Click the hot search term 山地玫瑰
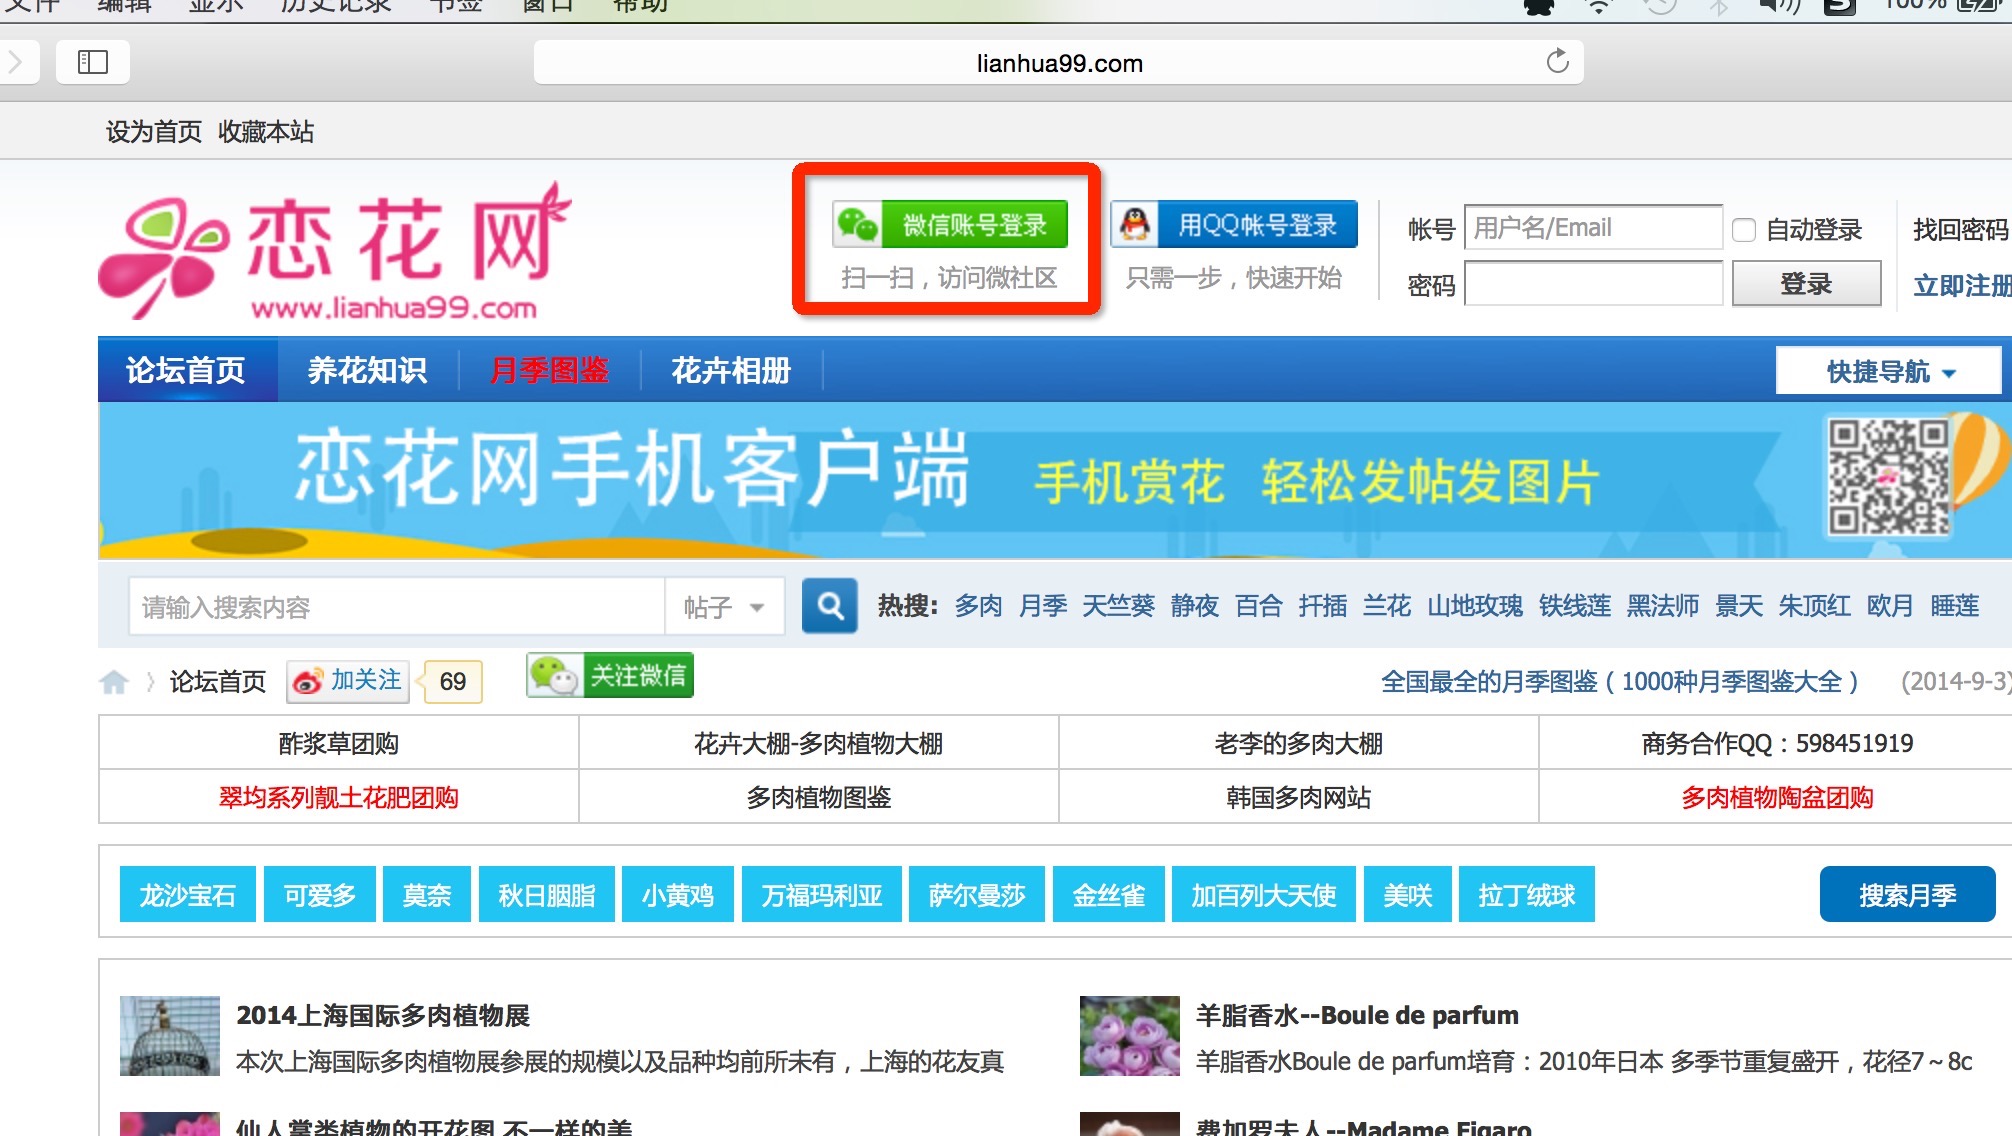This screenshot has width=2012, height=1136. click(x=1474, y=606)
